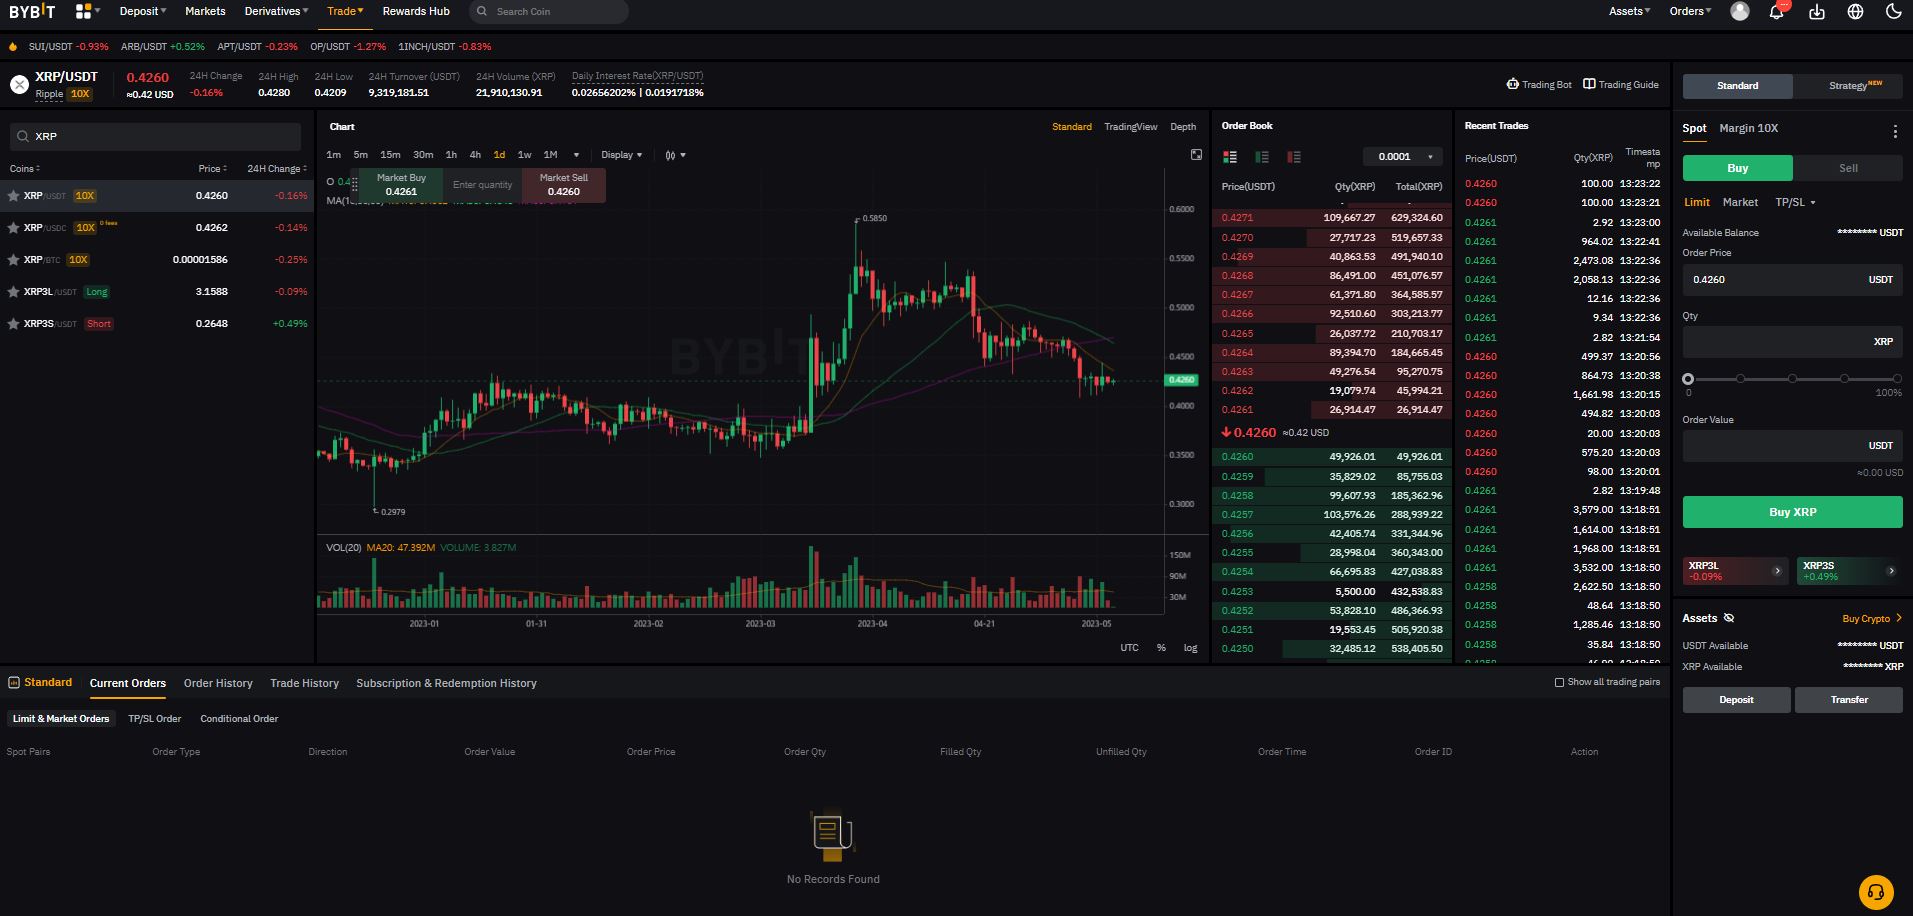The height and width of the screenshot is (916, 1913).
Task: Enable Show all trading pairs
Action: pyautogui.click(x=1559, y=682)
